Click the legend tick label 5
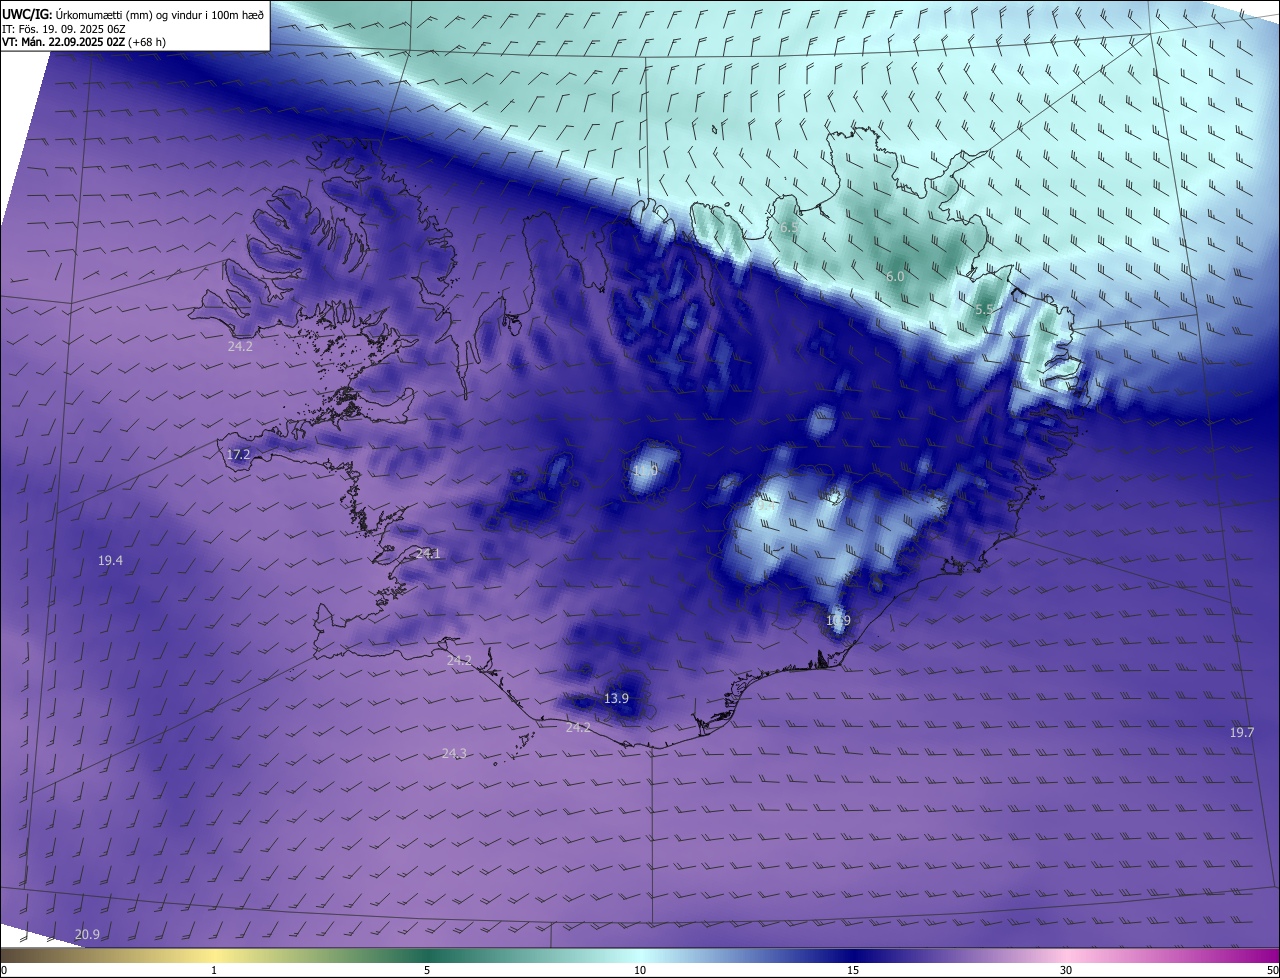 [427, 970]
